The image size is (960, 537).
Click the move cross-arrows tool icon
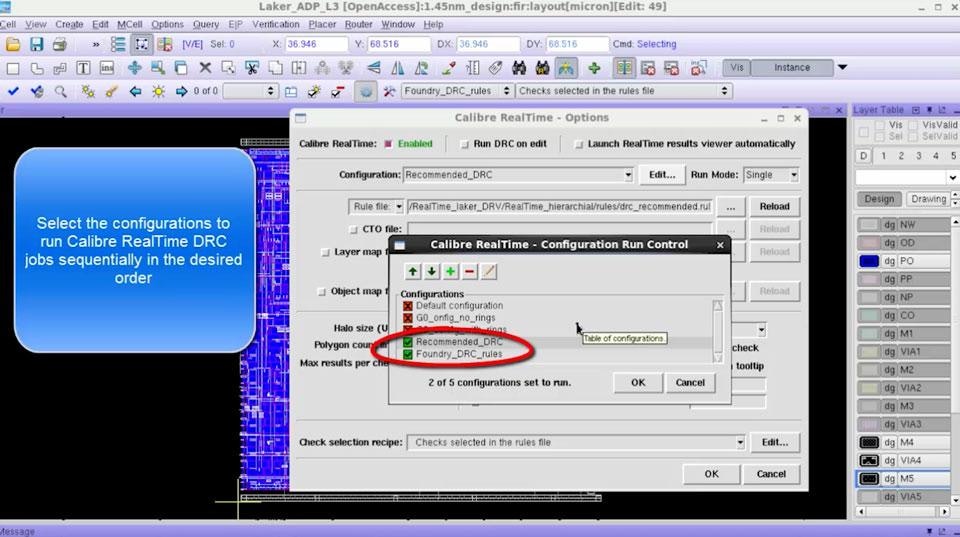click(x=135, y=68)
